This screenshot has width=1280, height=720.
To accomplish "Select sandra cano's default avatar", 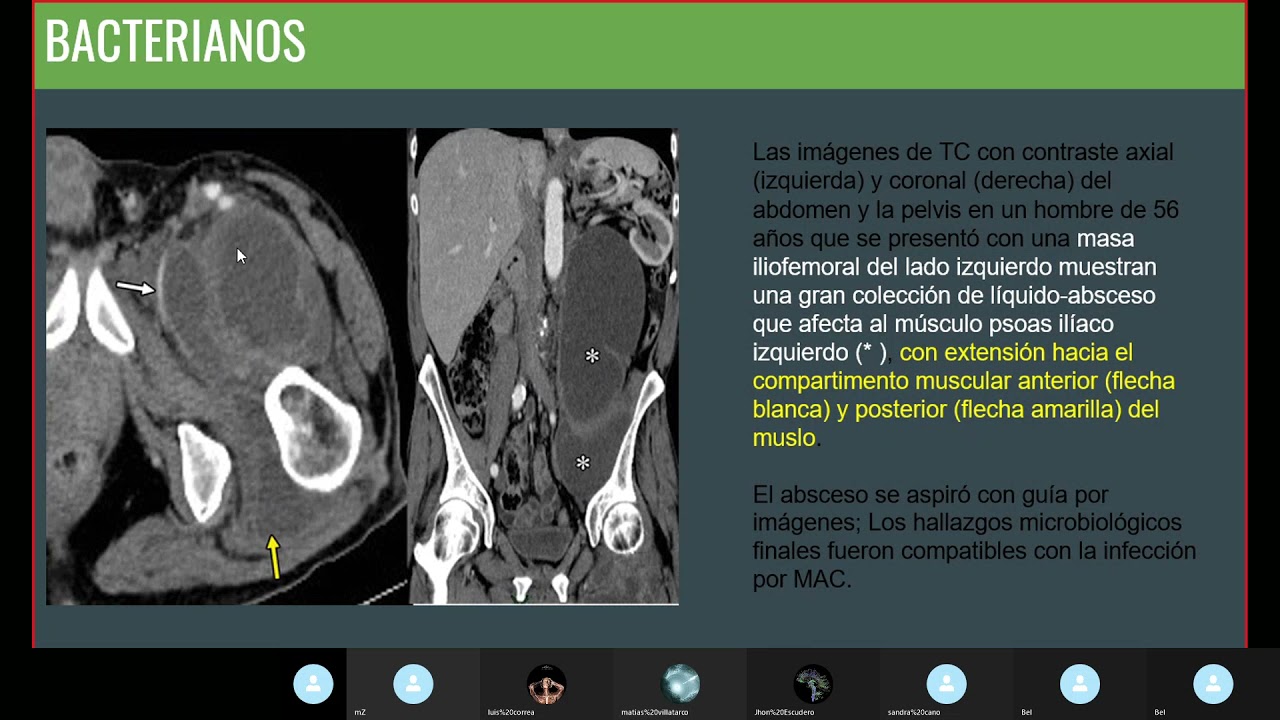I will coord(946,684).
